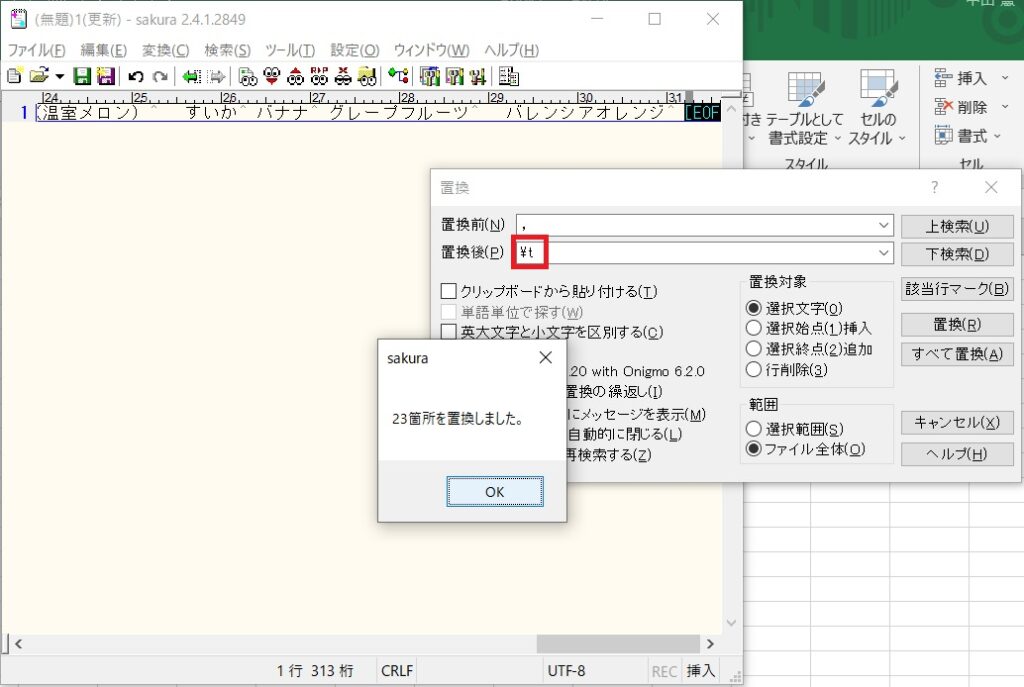
Task: Click the 下検索(D) button
Action: (x=957, y=253)
